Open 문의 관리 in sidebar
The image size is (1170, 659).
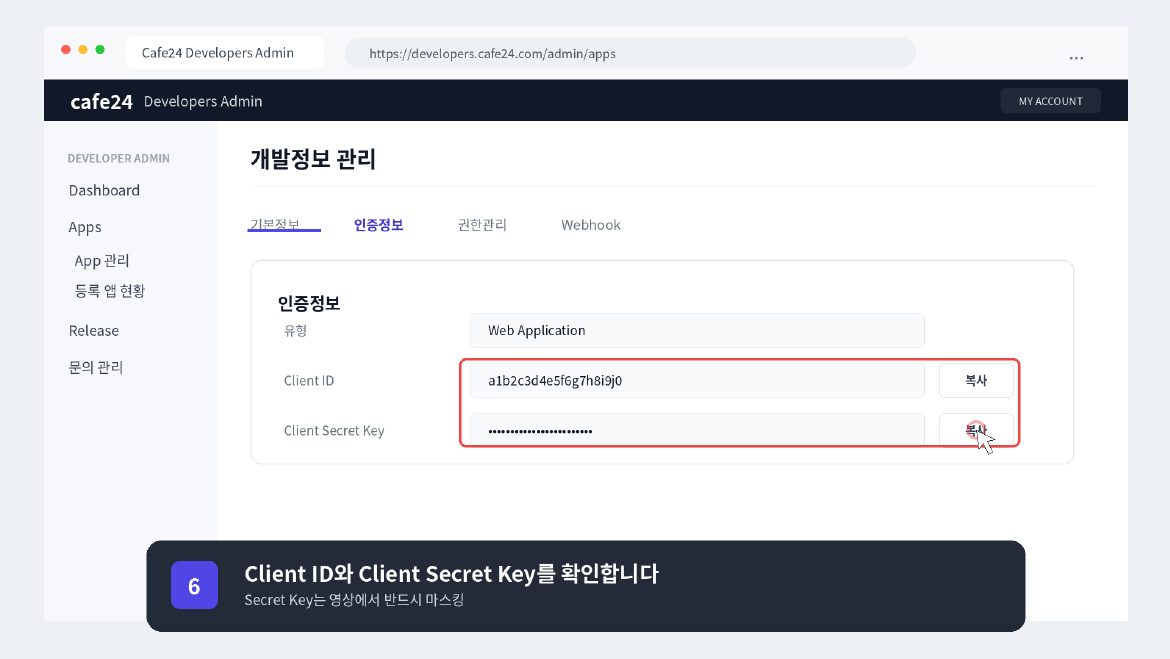96,367
